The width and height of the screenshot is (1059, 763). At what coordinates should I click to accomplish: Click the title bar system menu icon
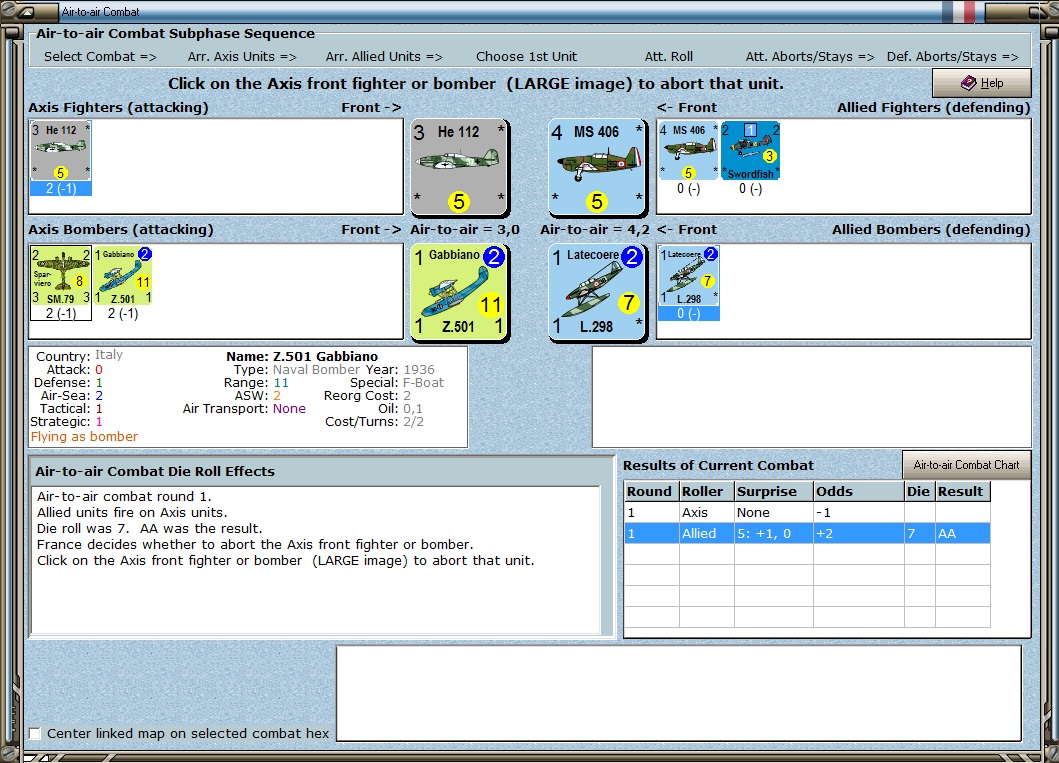tap(28, 11)
